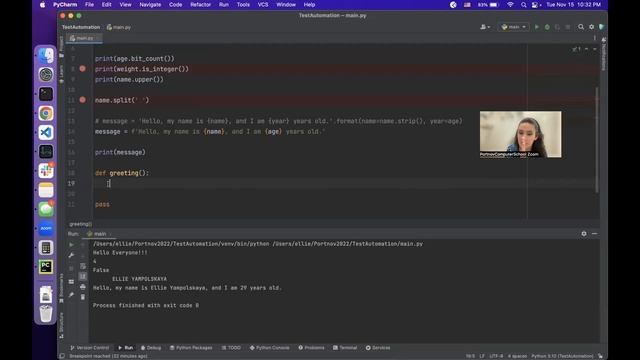Open Finder from the Dock
Image resolution: width=640 pixels, height=360 pixels.
point(46,56)
